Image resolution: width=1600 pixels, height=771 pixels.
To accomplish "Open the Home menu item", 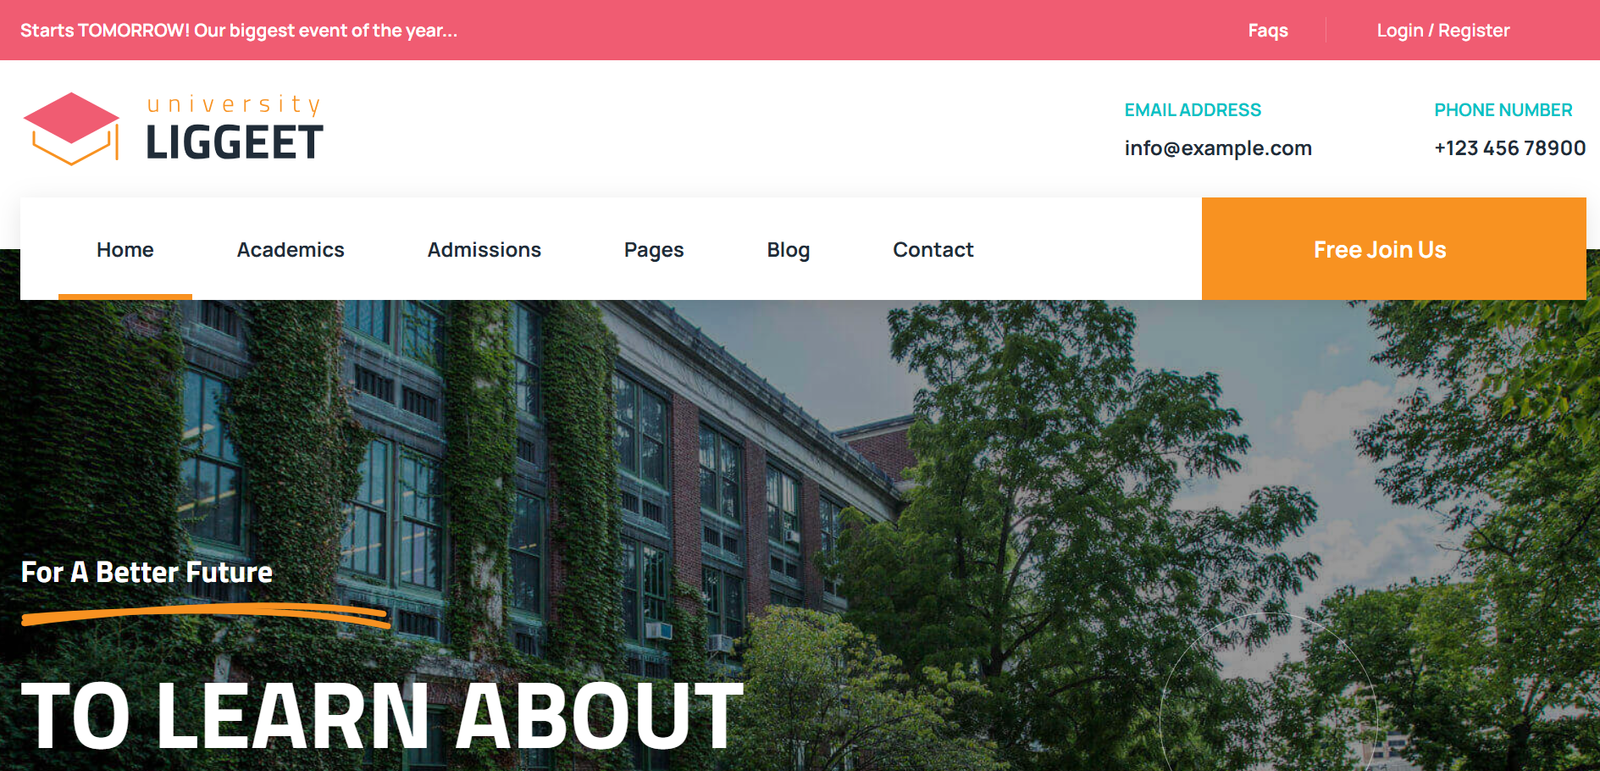I will 125,249.
